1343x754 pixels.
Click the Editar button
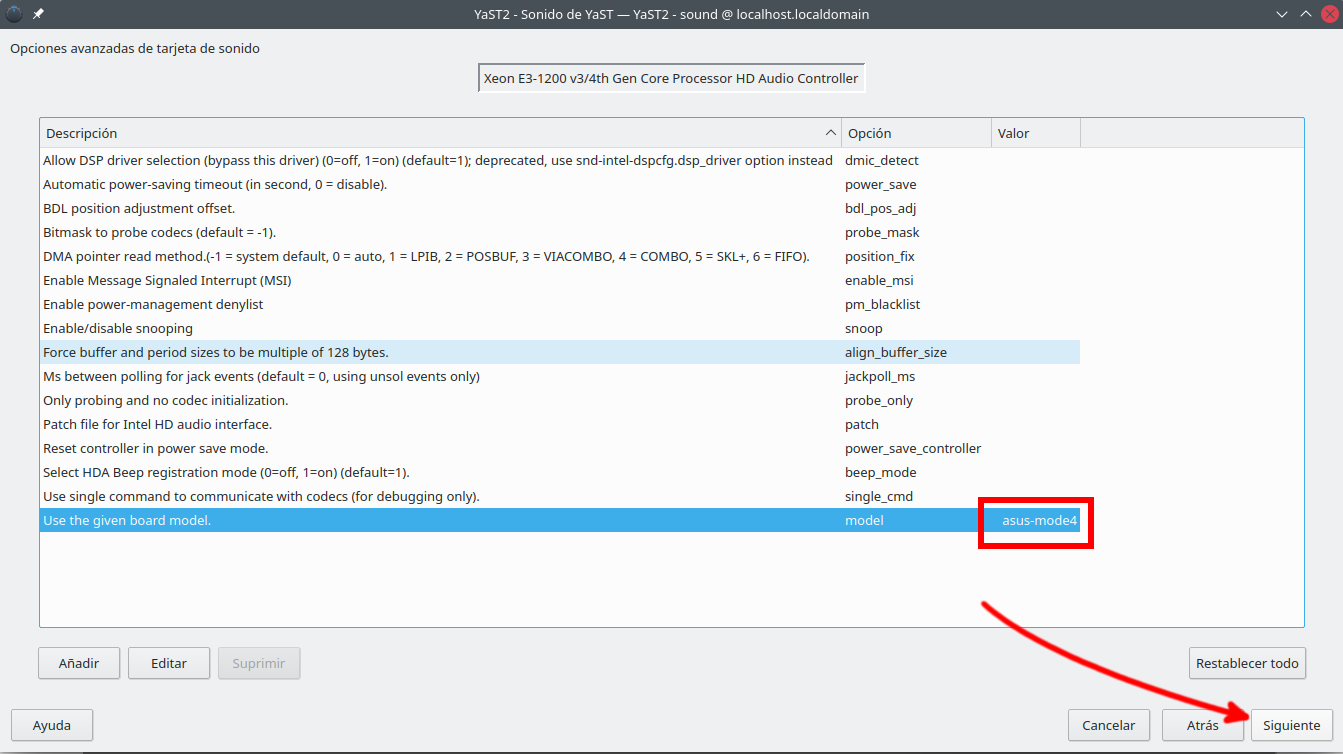pyautogui.click(x=169, y=663)
